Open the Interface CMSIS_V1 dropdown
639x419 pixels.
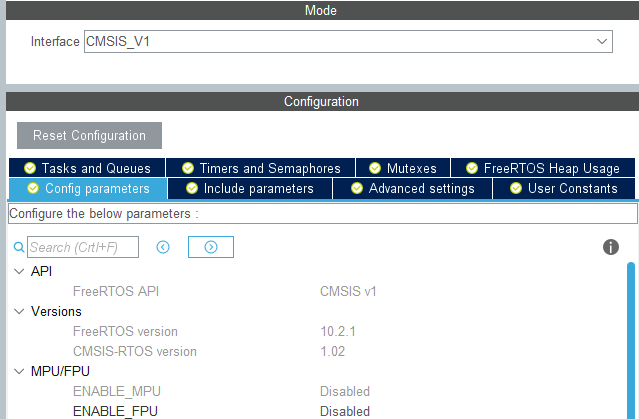348,42
